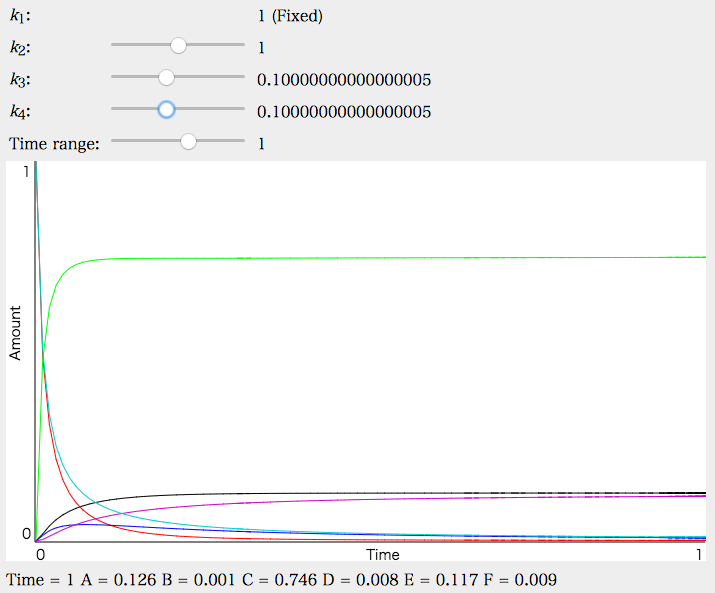Click the 'B = 0.001' readout
This screenshot has width=715, height=593.
point(198,580)
